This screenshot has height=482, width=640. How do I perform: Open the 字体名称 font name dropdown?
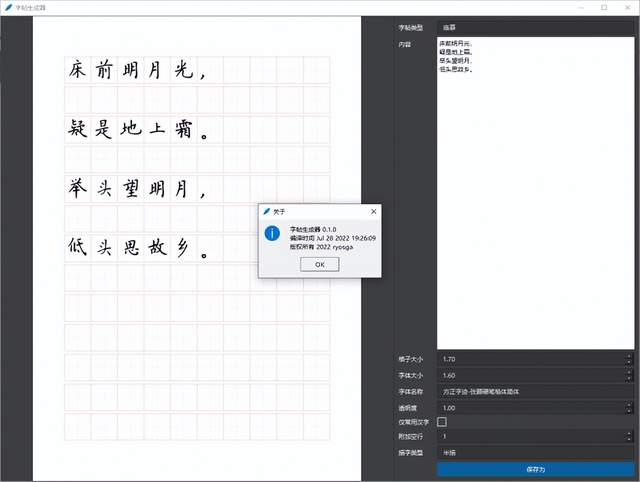[x=536, y=392]
